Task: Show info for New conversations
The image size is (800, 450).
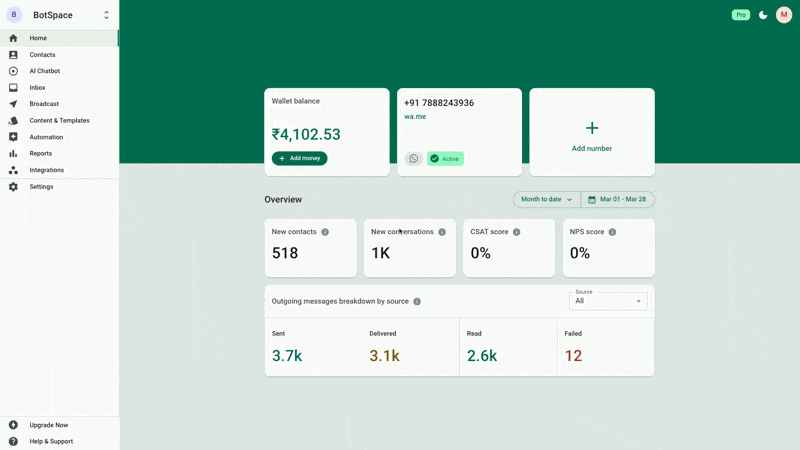Action: (442, 232)
